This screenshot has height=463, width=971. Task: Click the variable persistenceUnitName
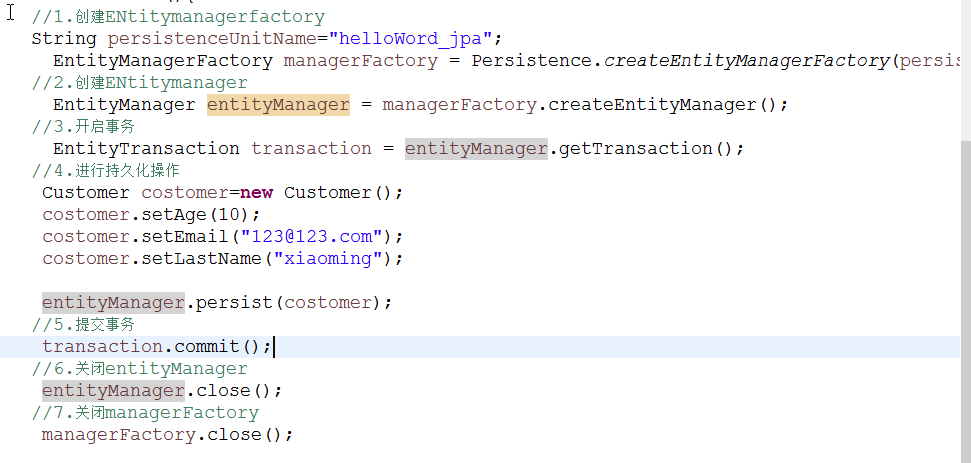tap(212, 38)
